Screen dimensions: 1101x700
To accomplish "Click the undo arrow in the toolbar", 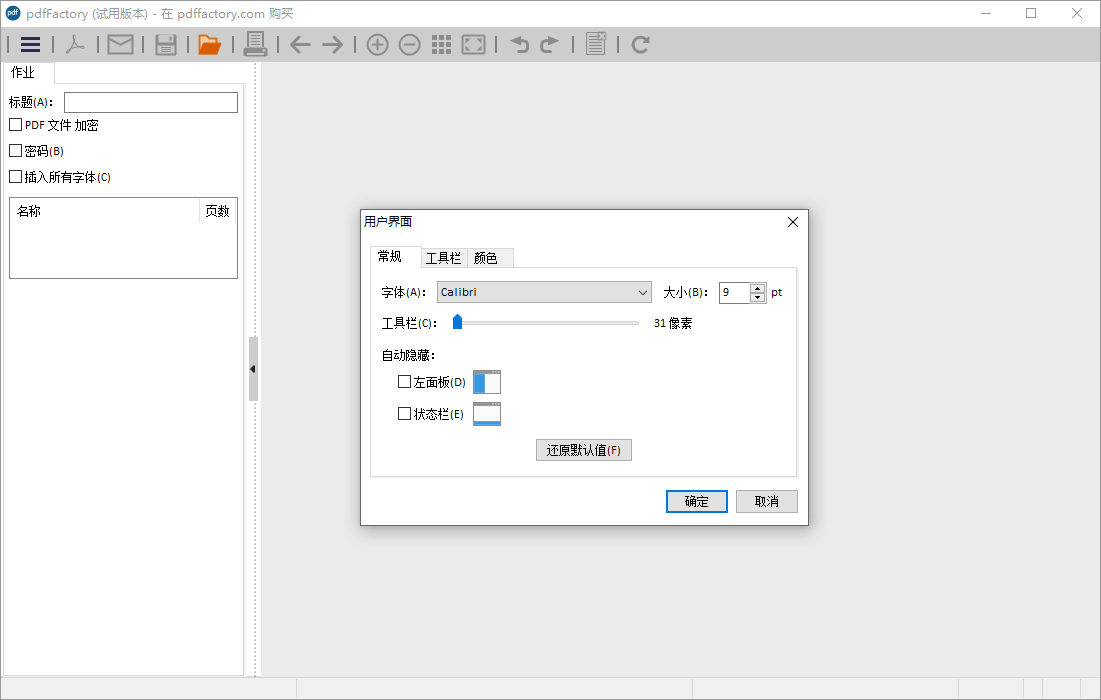I will click(519, 44).
